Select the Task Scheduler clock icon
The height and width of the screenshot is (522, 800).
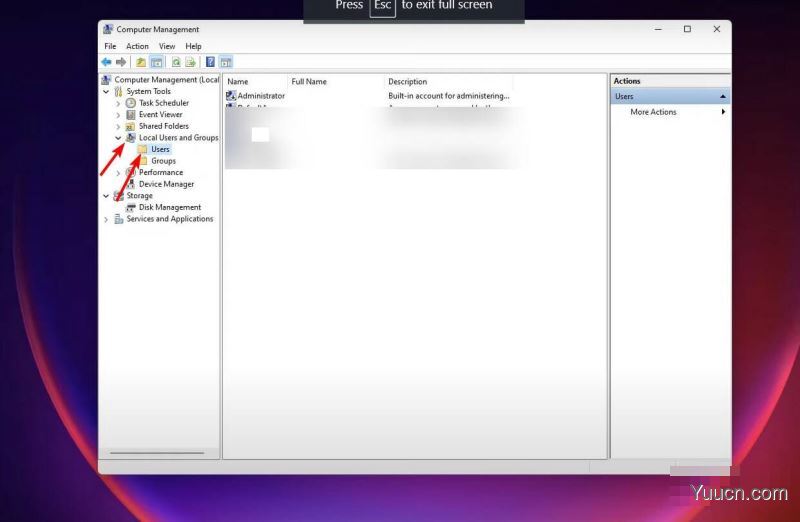pos(131,103)
